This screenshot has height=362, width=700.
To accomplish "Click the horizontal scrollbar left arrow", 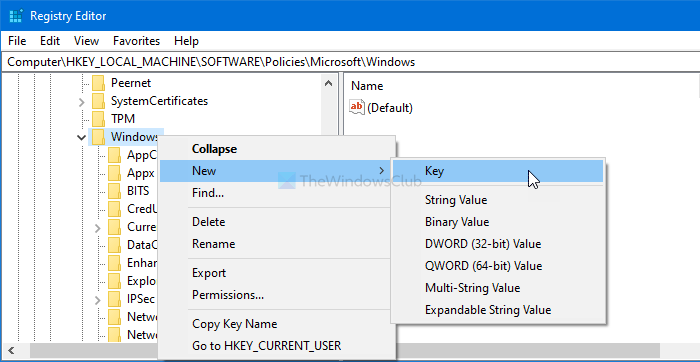I will (11, 350).
